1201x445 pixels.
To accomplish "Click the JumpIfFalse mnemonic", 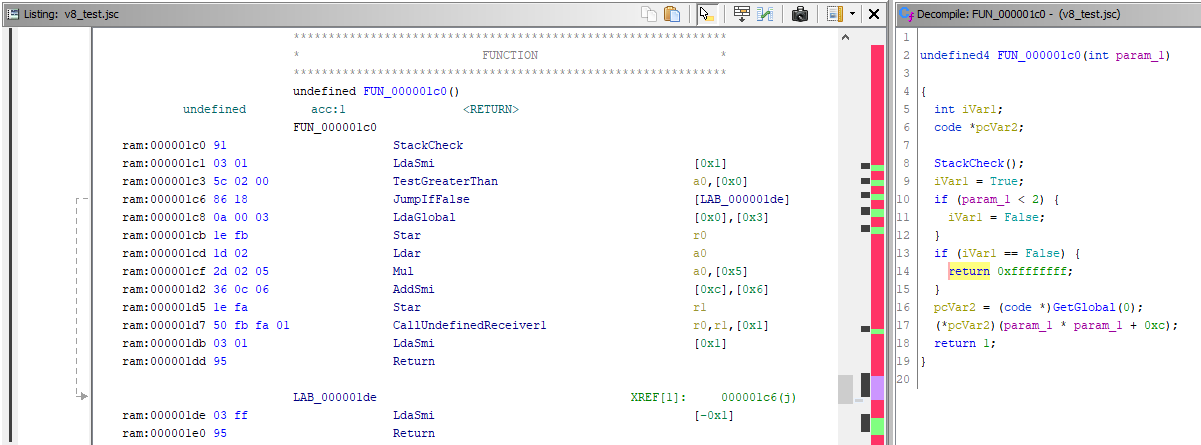I will click(x=431, y=199).
